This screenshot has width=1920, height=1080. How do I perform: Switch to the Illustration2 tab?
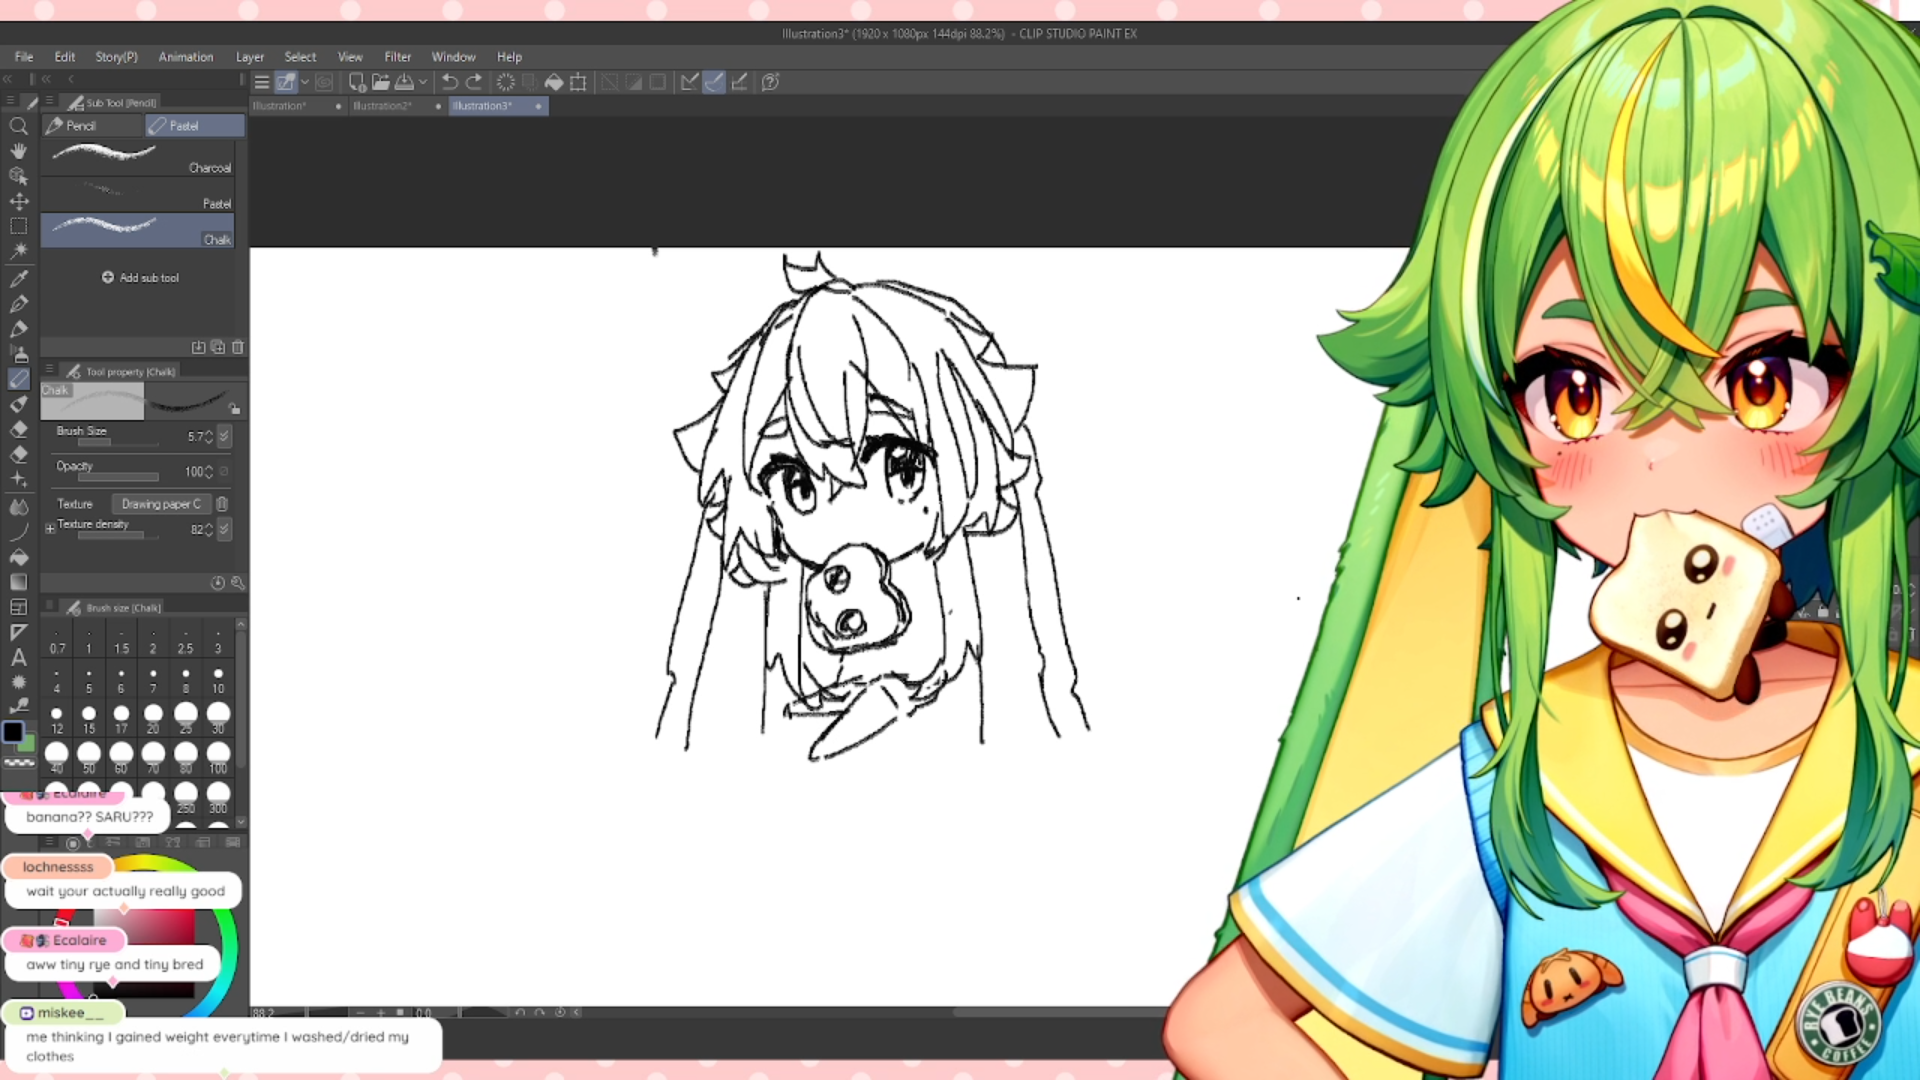pos(383,106)
